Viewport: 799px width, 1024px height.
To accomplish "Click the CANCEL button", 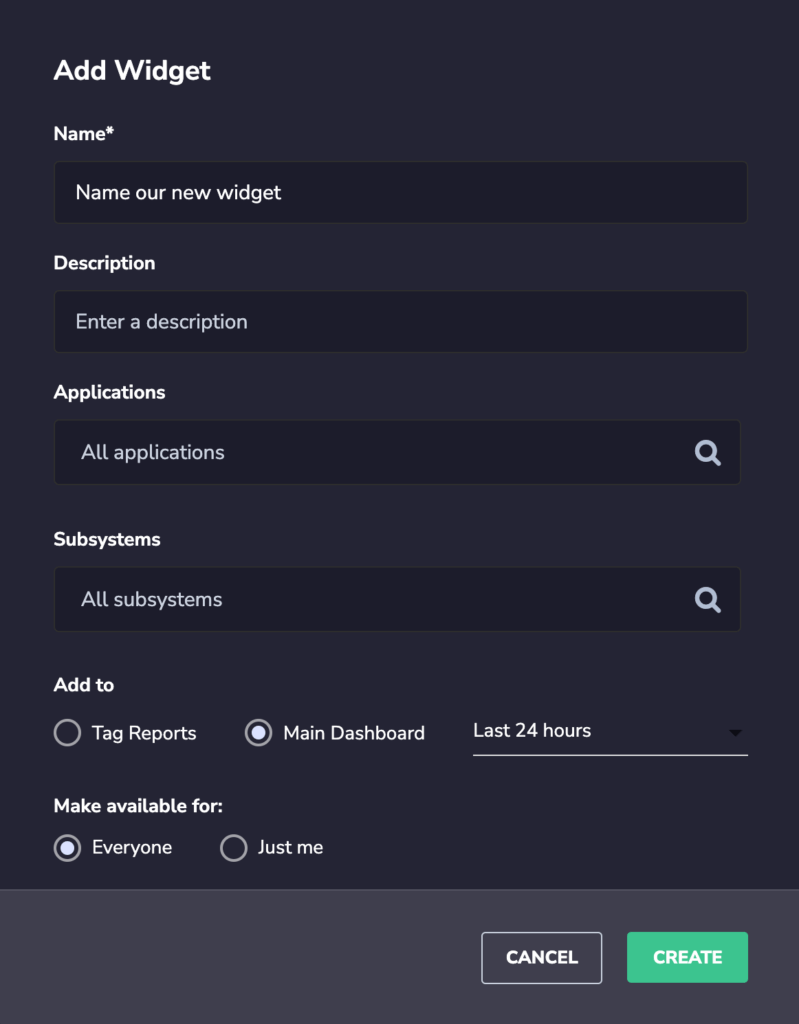I will click(542, 957).
